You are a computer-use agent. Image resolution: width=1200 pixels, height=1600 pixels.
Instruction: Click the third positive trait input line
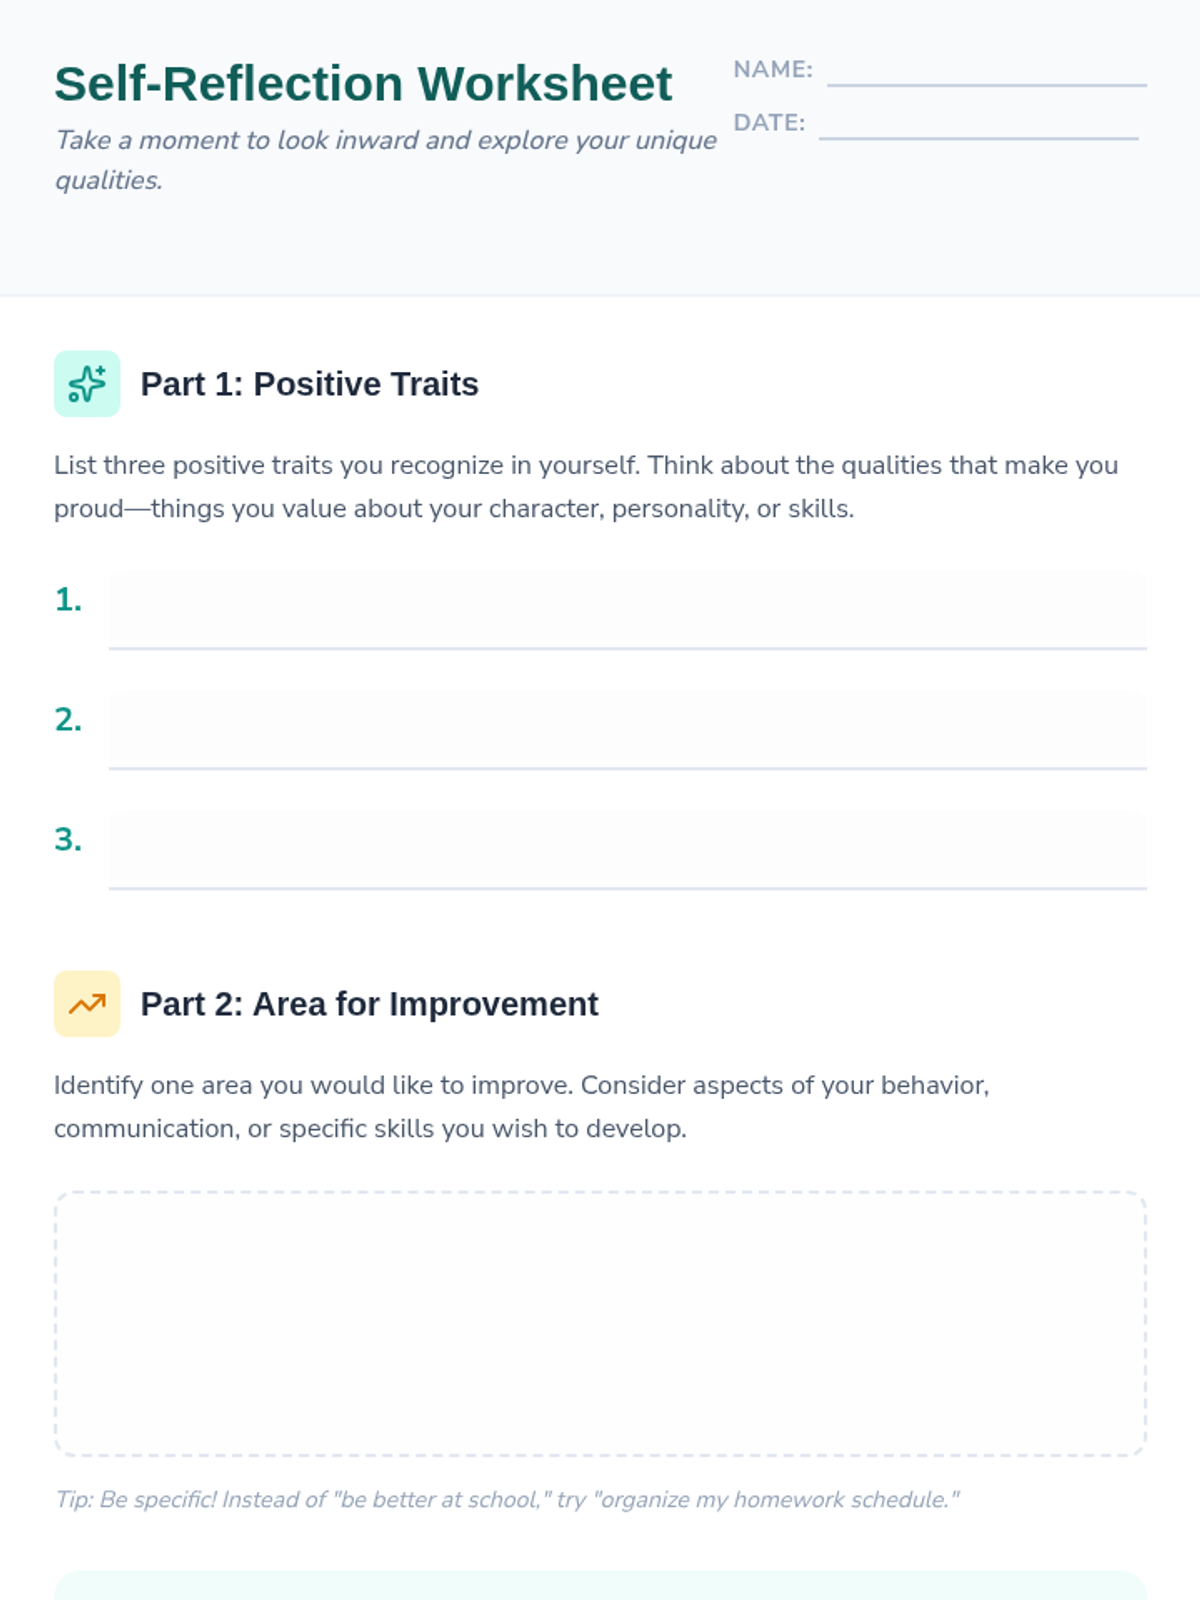pyautogui.click(x=628, y=851)
